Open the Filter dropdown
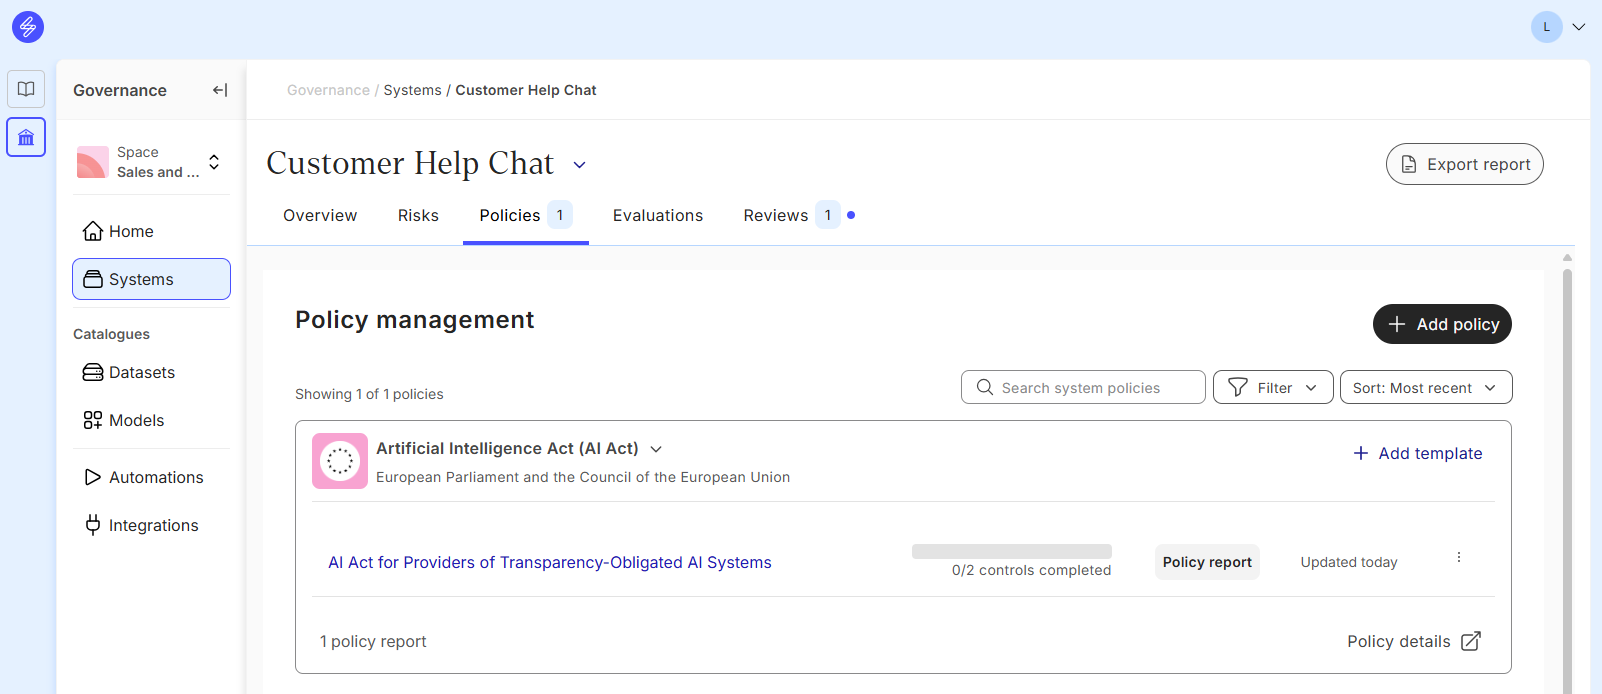 [1272, 388]
